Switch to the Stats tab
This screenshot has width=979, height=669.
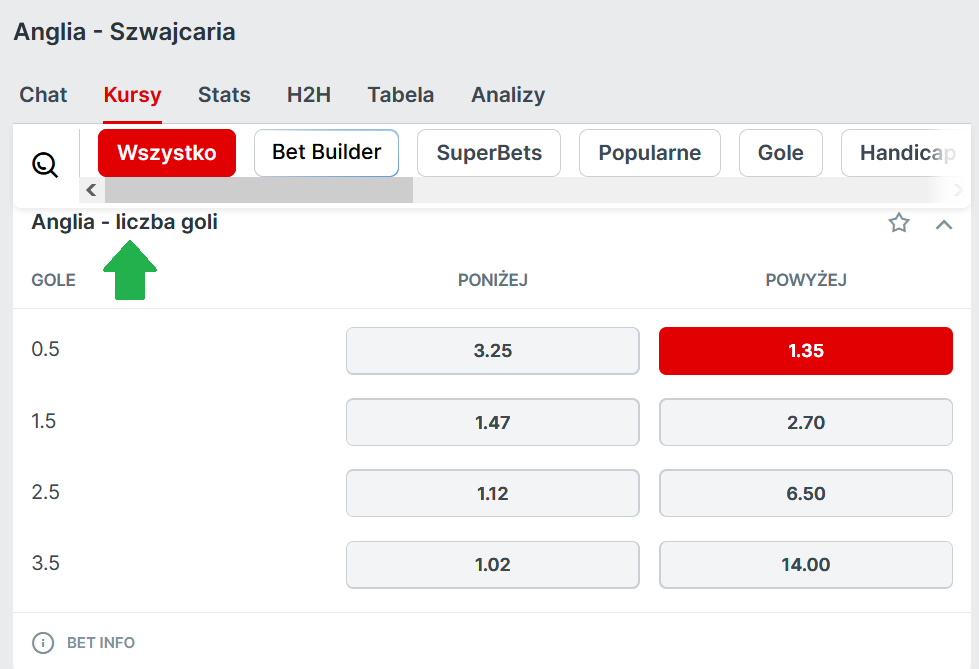(224, 95)
